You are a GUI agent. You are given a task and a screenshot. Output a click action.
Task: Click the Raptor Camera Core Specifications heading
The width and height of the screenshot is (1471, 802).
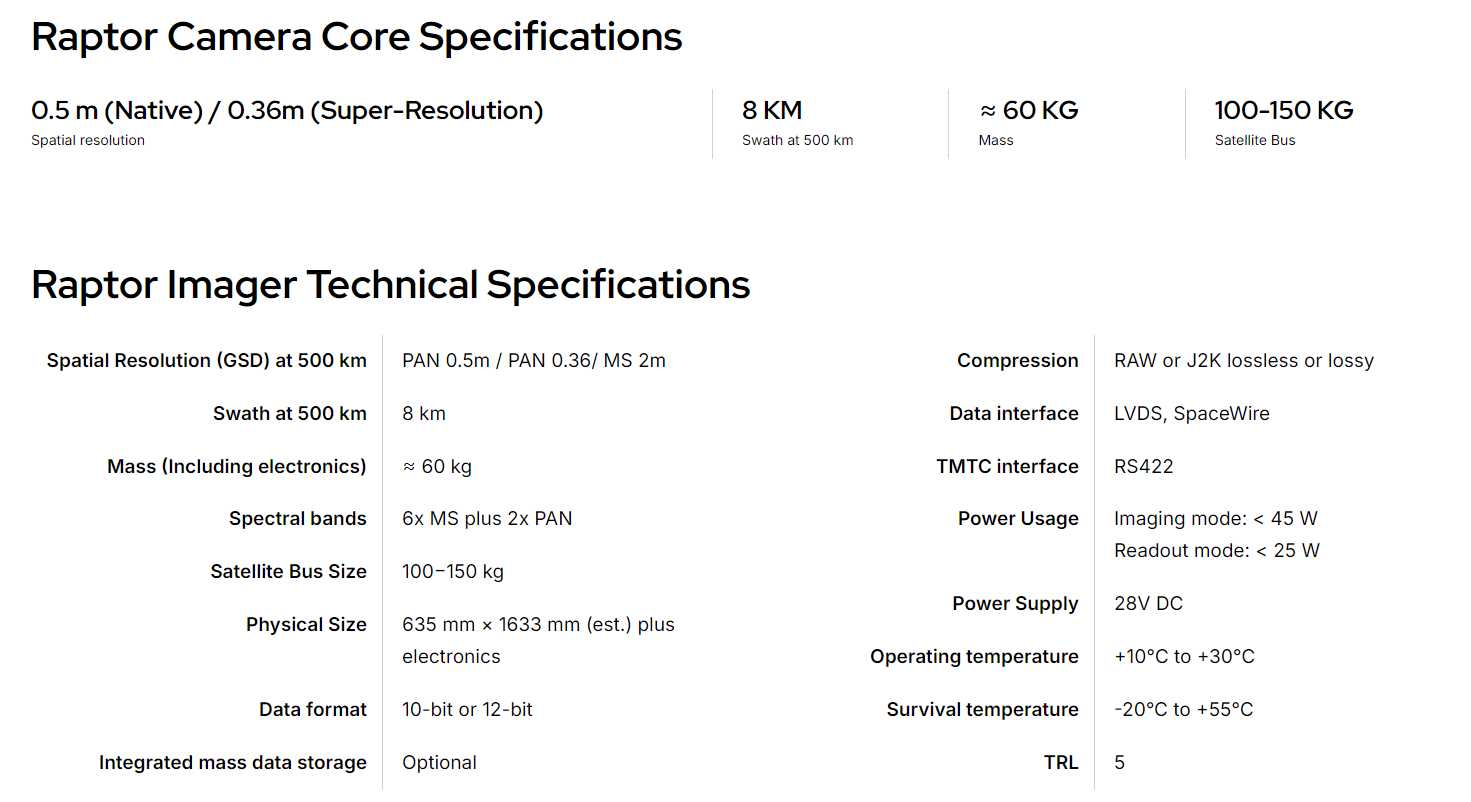357,37
